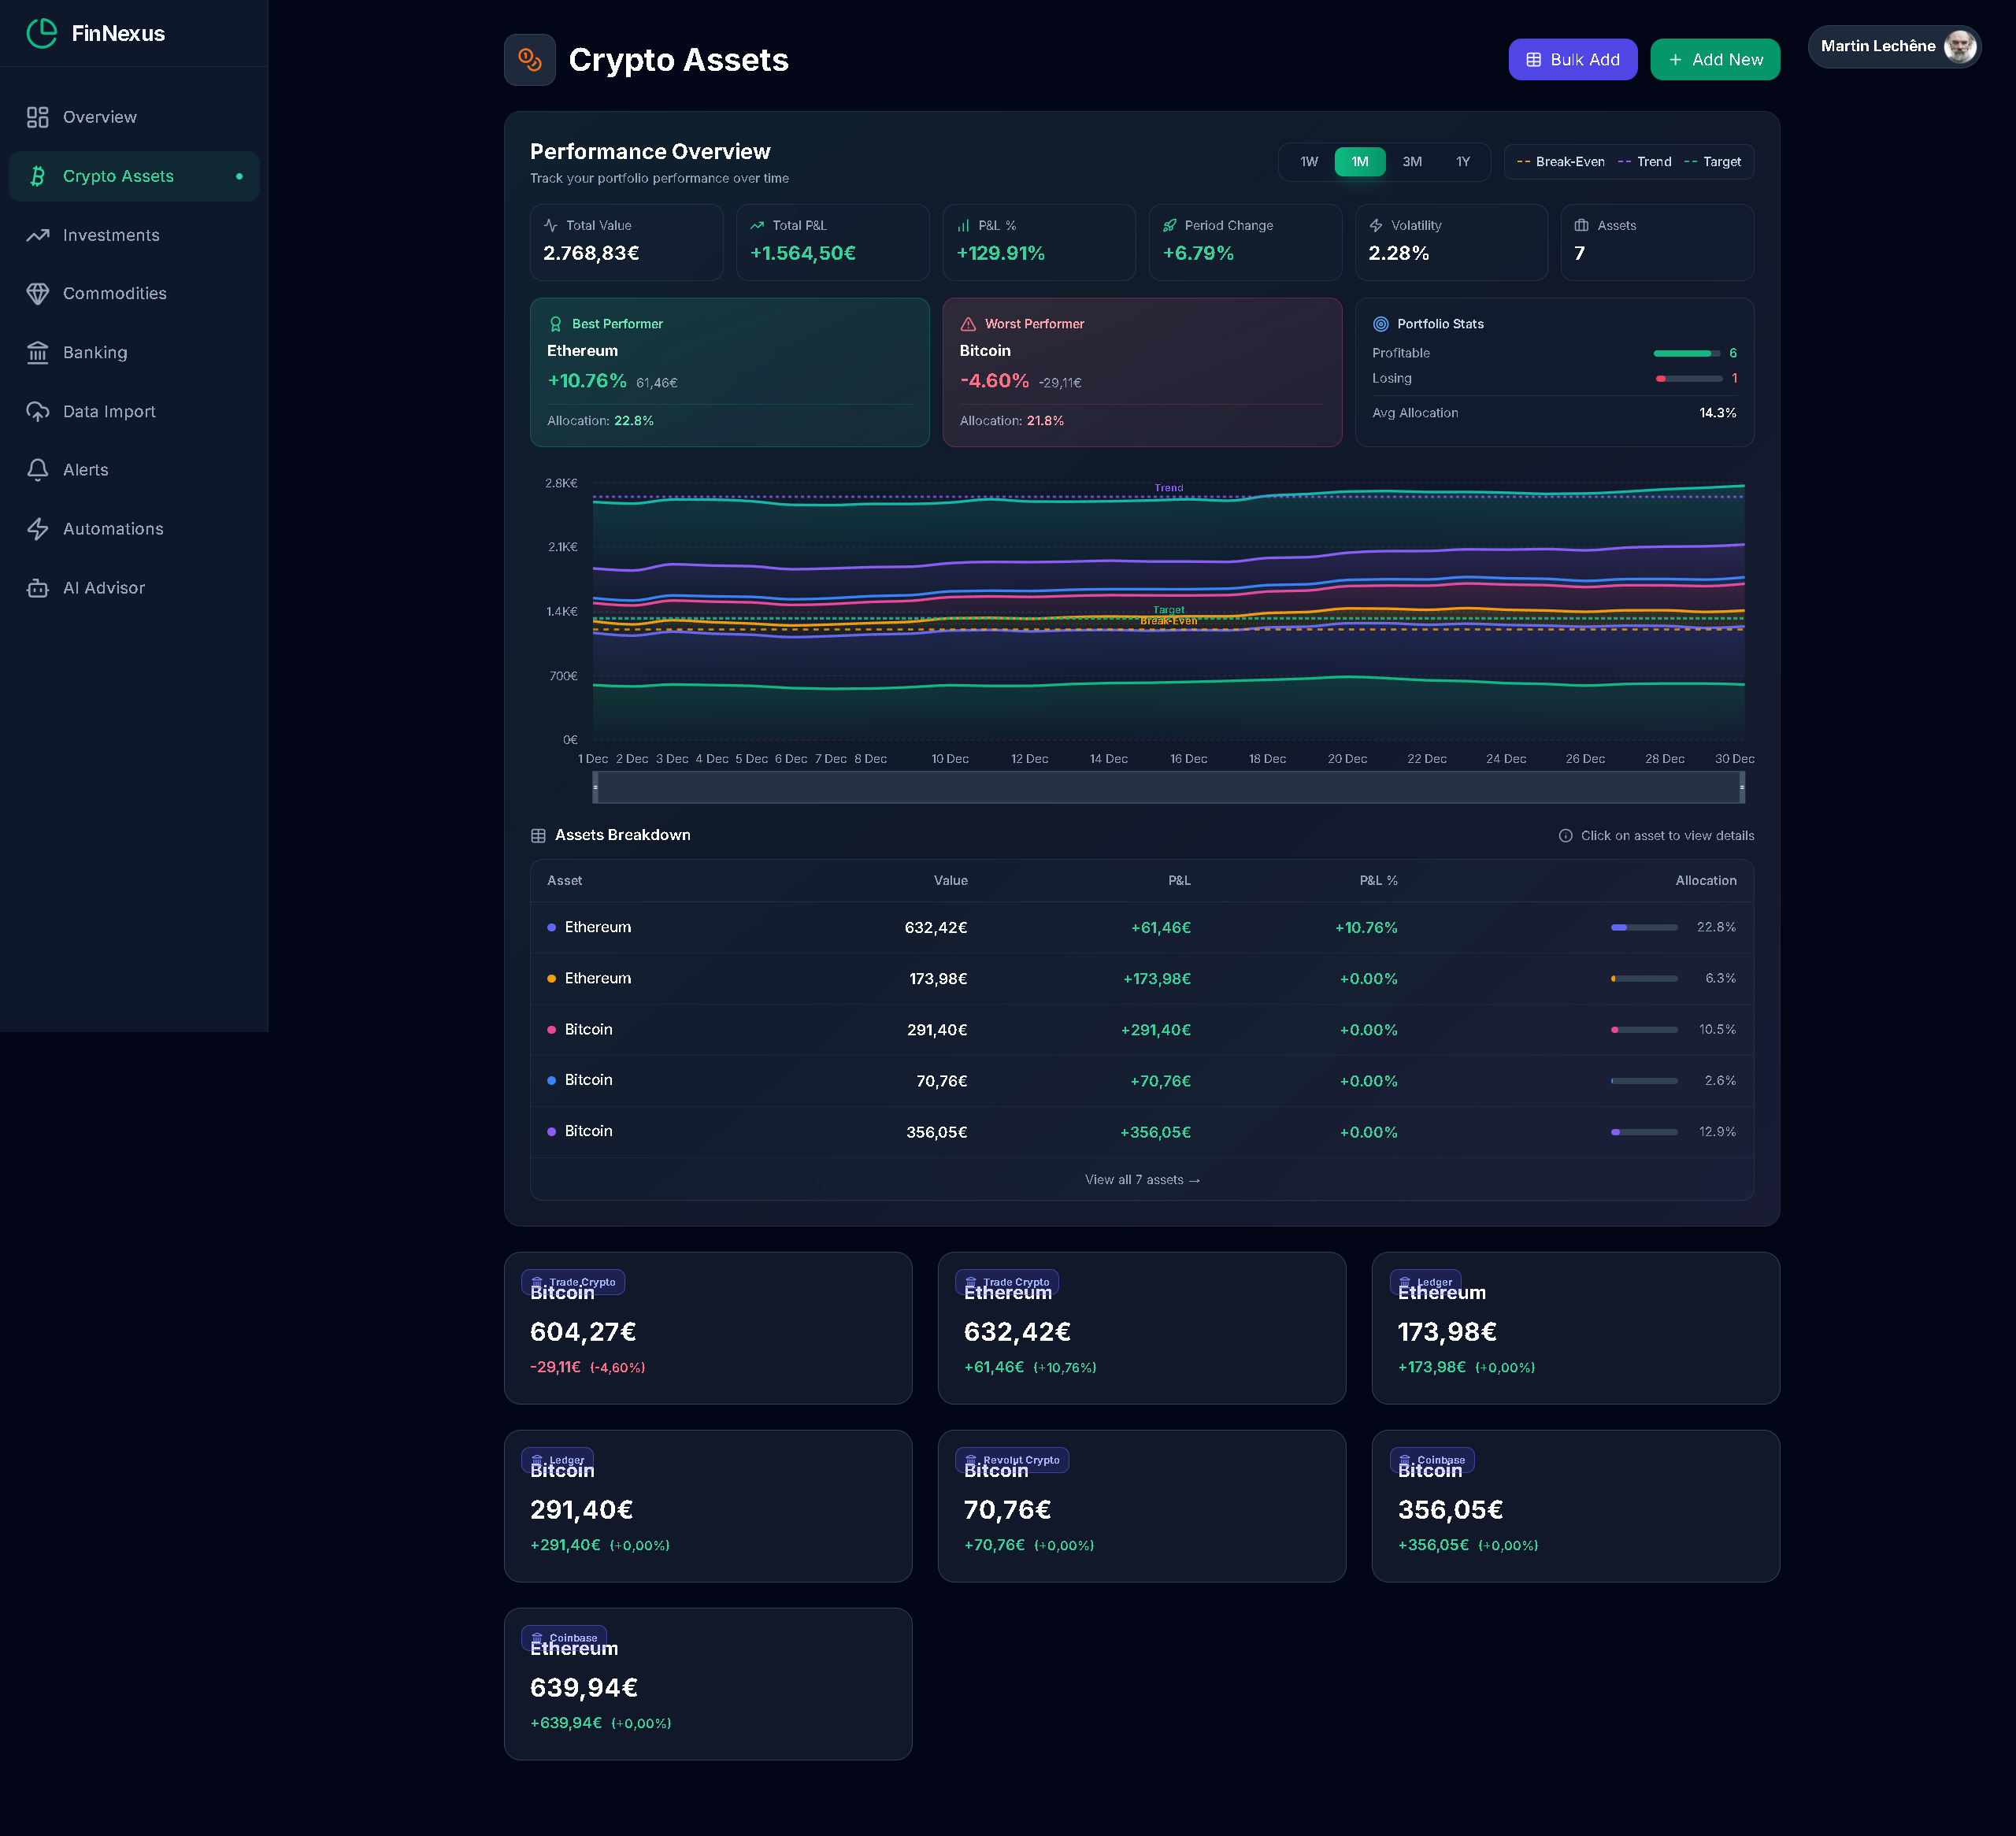The height and width of the screenshot is (1836, 2016).
Task: Open the Martin Lechêne account menu
Action: tap(1895, 46)
